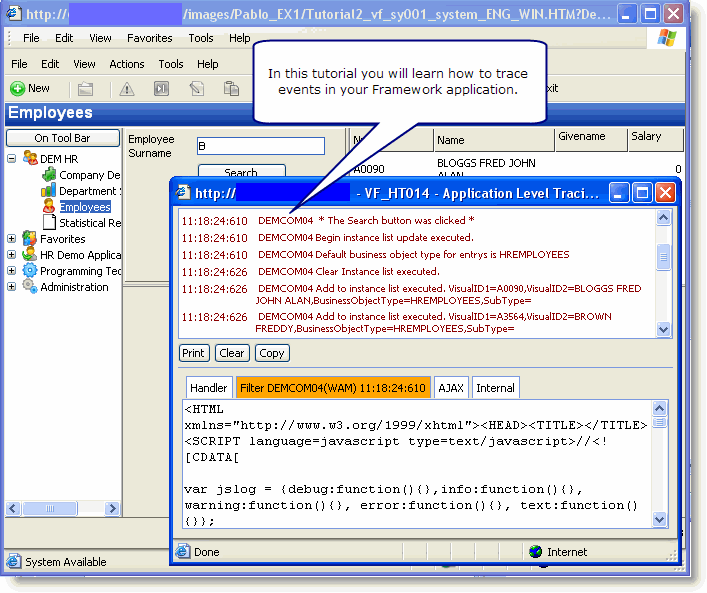
Task: Click the greyed folder toolbar icon
Action: 85,89
